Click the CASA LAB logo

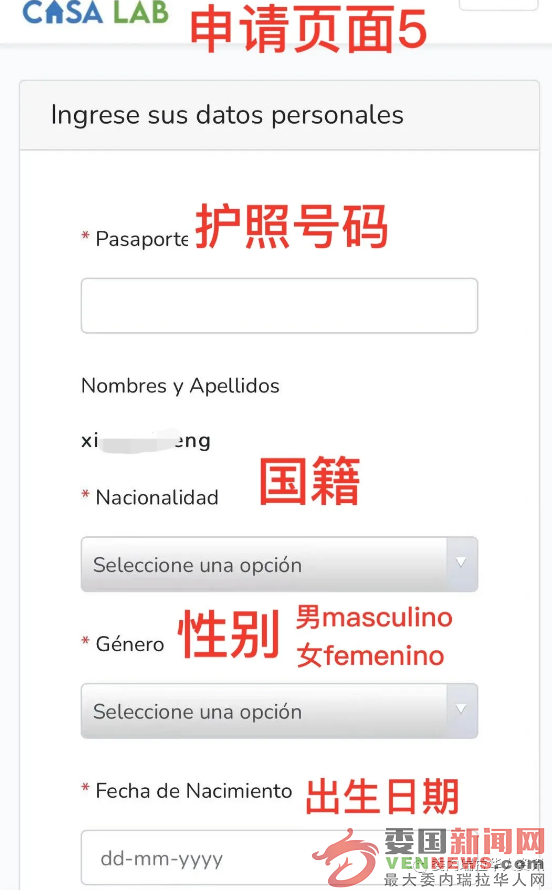tap(95, 11)
